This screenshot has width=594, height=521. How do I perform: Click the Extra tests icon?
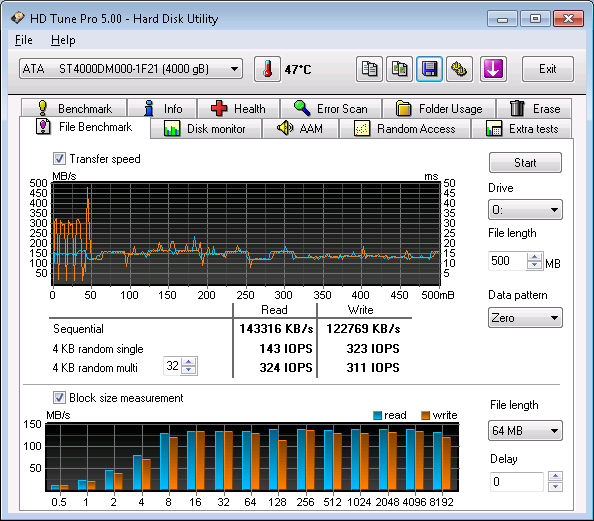494,128
